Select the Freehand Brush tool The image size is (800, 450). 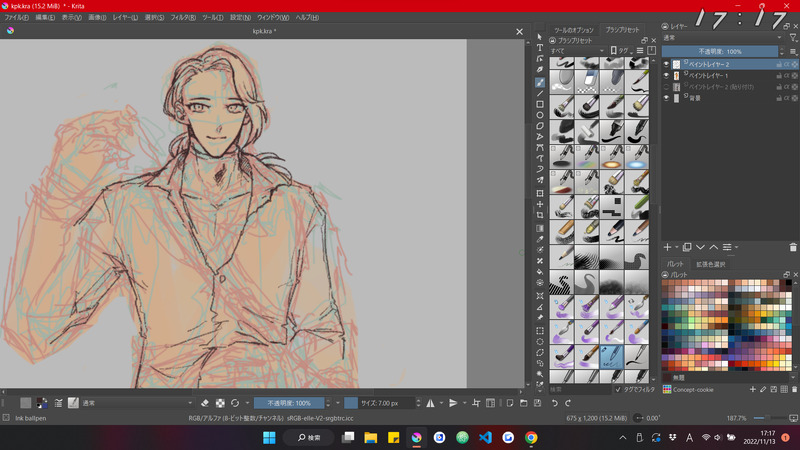[x=540, y=82]
